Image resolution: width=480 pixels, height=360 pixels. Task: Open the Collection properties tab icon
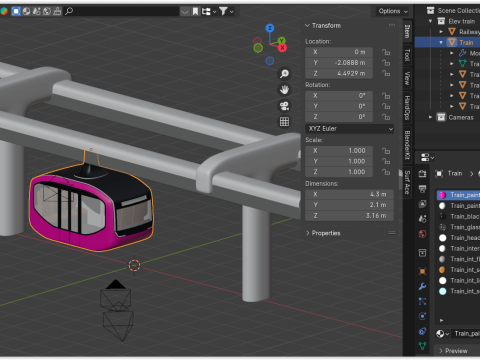422,253
